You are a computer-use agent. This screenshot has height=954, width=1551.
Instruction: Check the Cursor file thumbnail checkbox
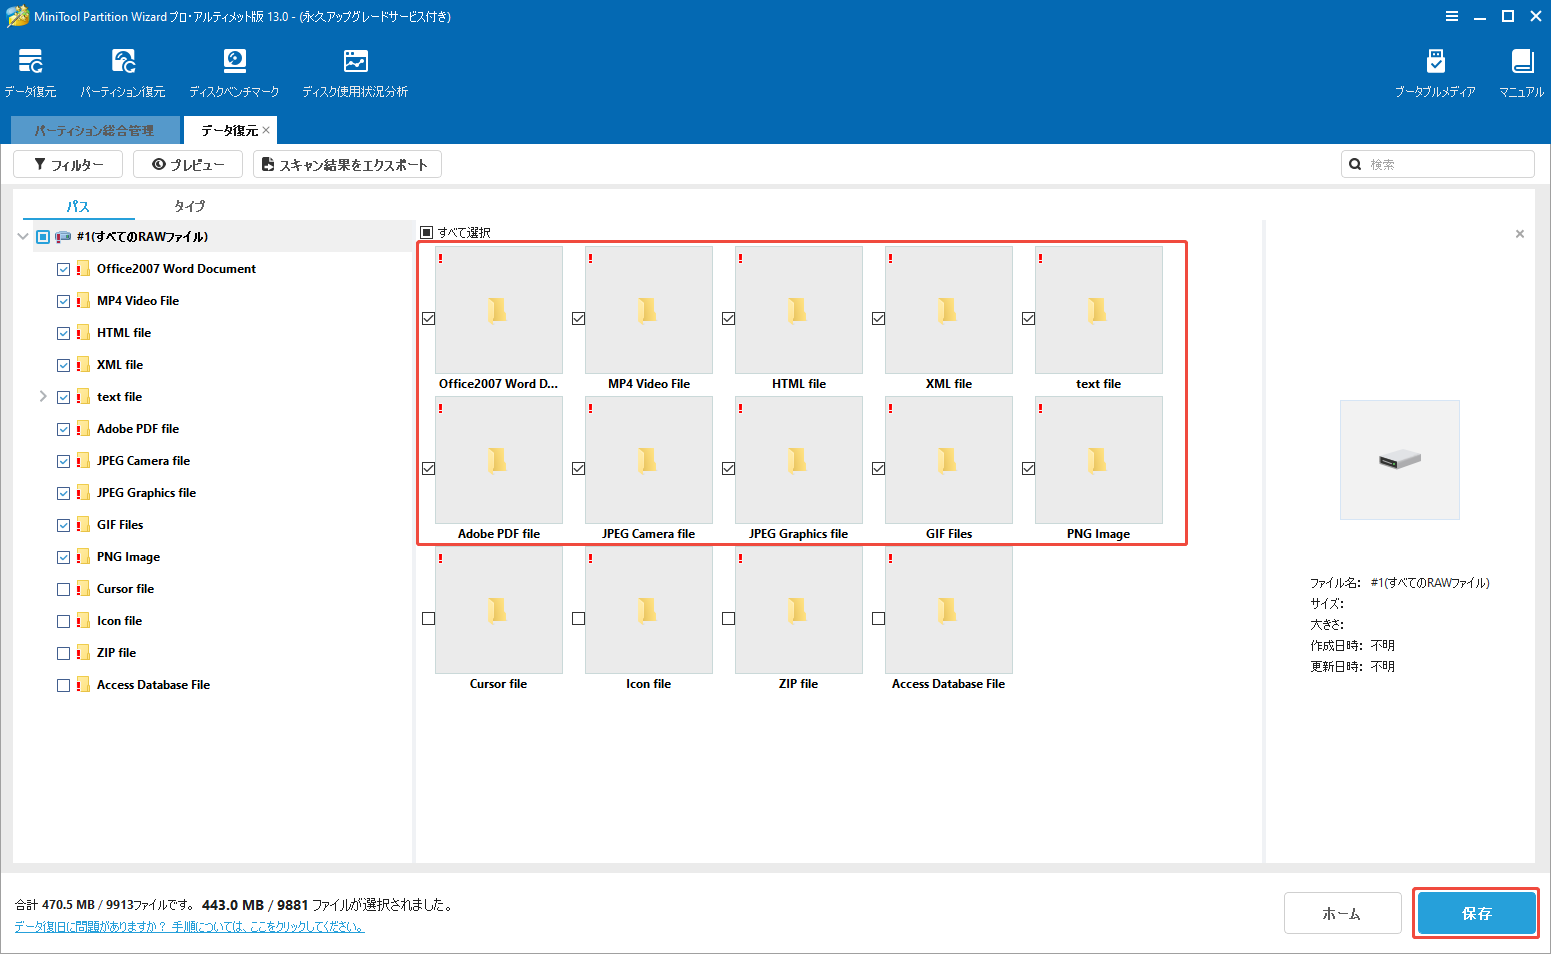tap(428, 618)
